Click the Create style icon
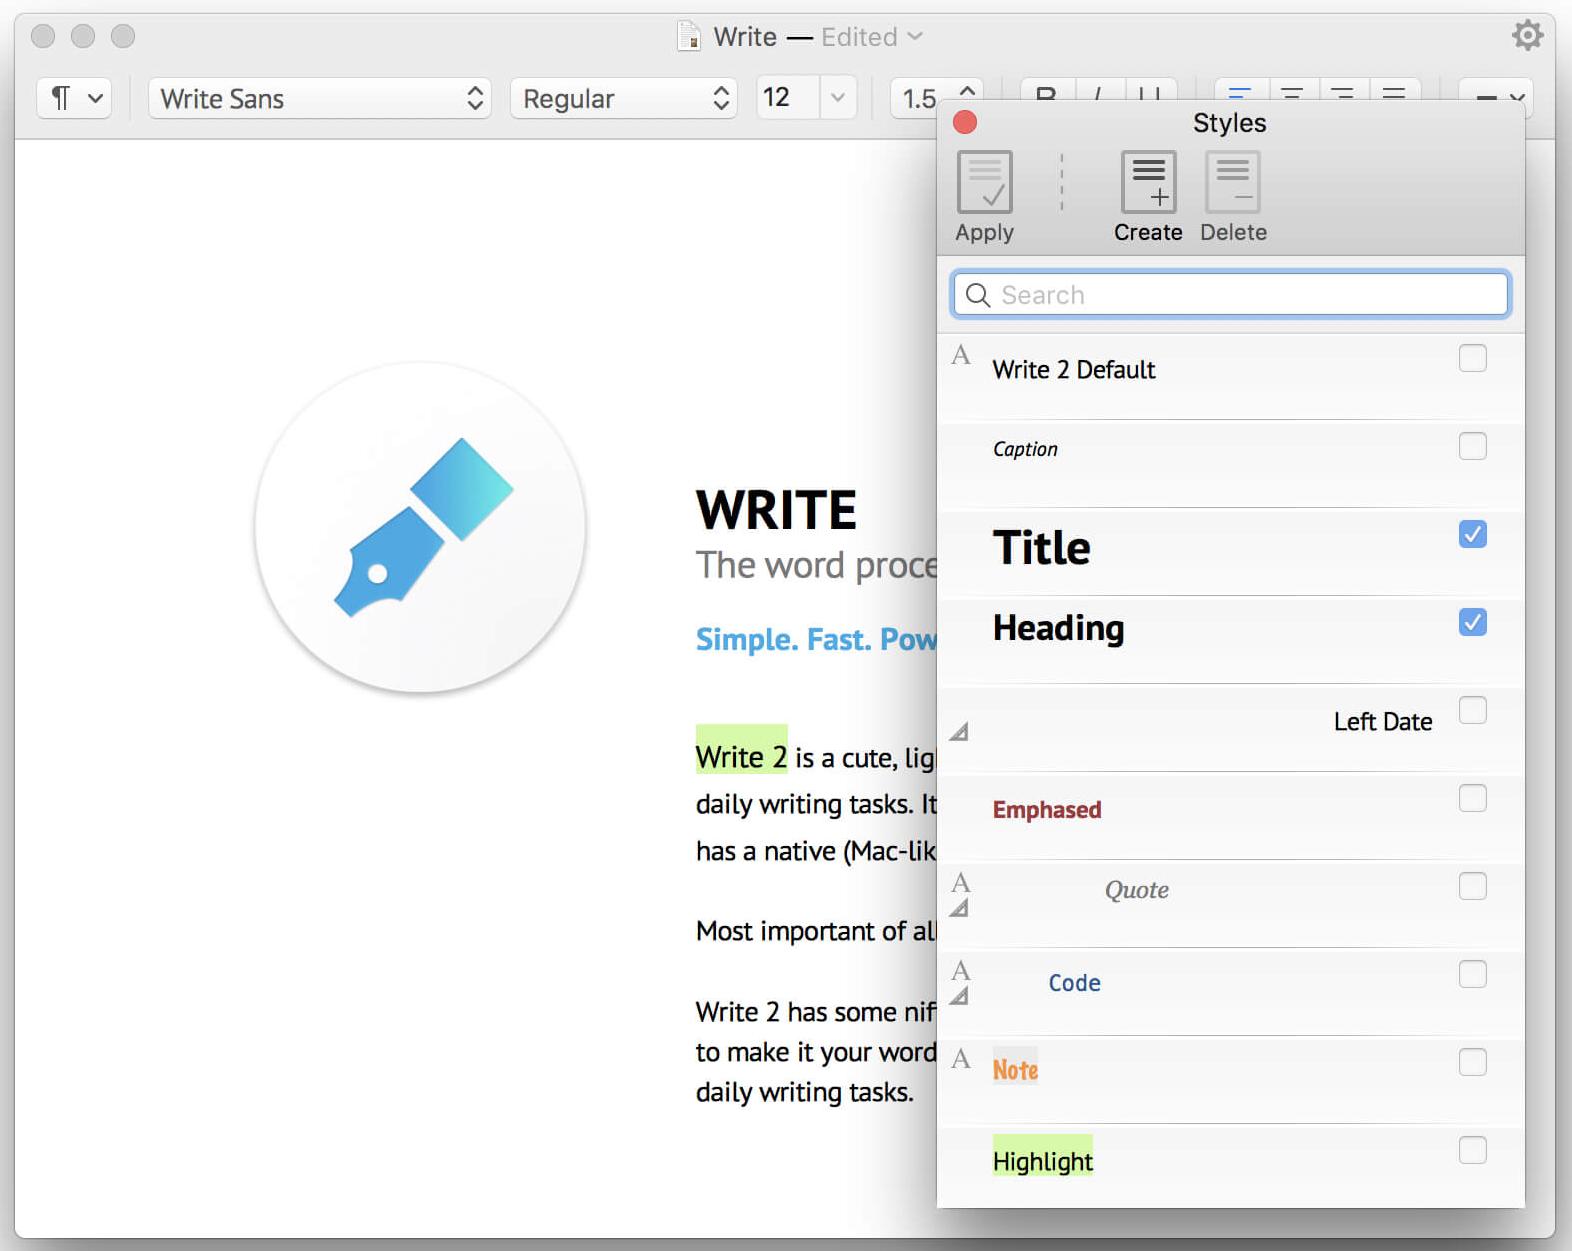This screenshot has width=1572, height=1251. (1148, 182)
